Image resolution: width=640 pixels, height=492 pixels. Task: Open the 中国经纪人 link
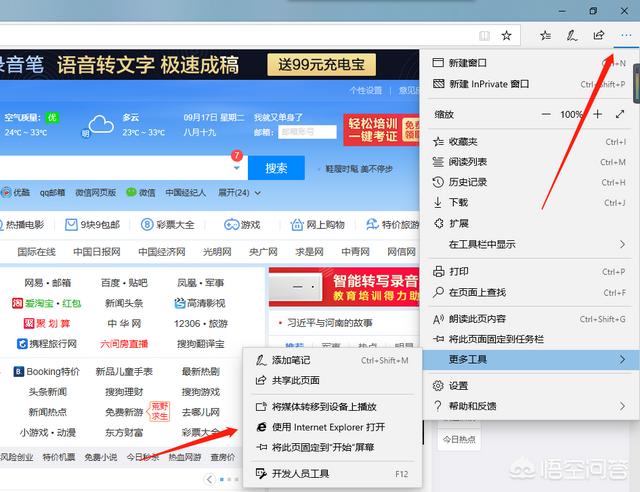[x=186, y=192]
